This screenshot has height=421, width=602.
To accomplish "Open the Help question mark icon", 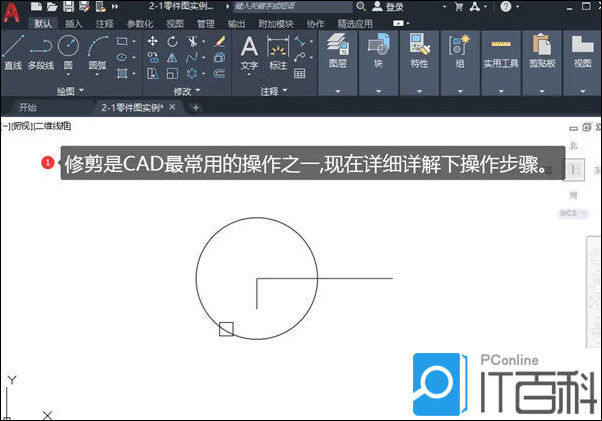I will [x=506, y=7].
